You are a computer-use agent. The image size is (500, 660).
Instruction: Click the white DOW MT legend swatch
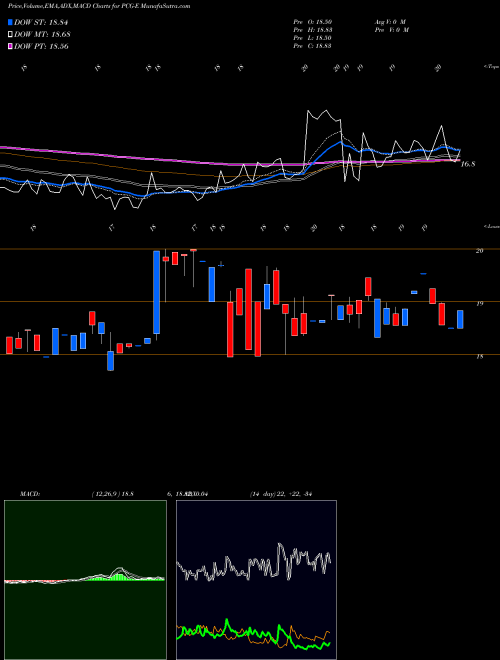click(11, 34)
